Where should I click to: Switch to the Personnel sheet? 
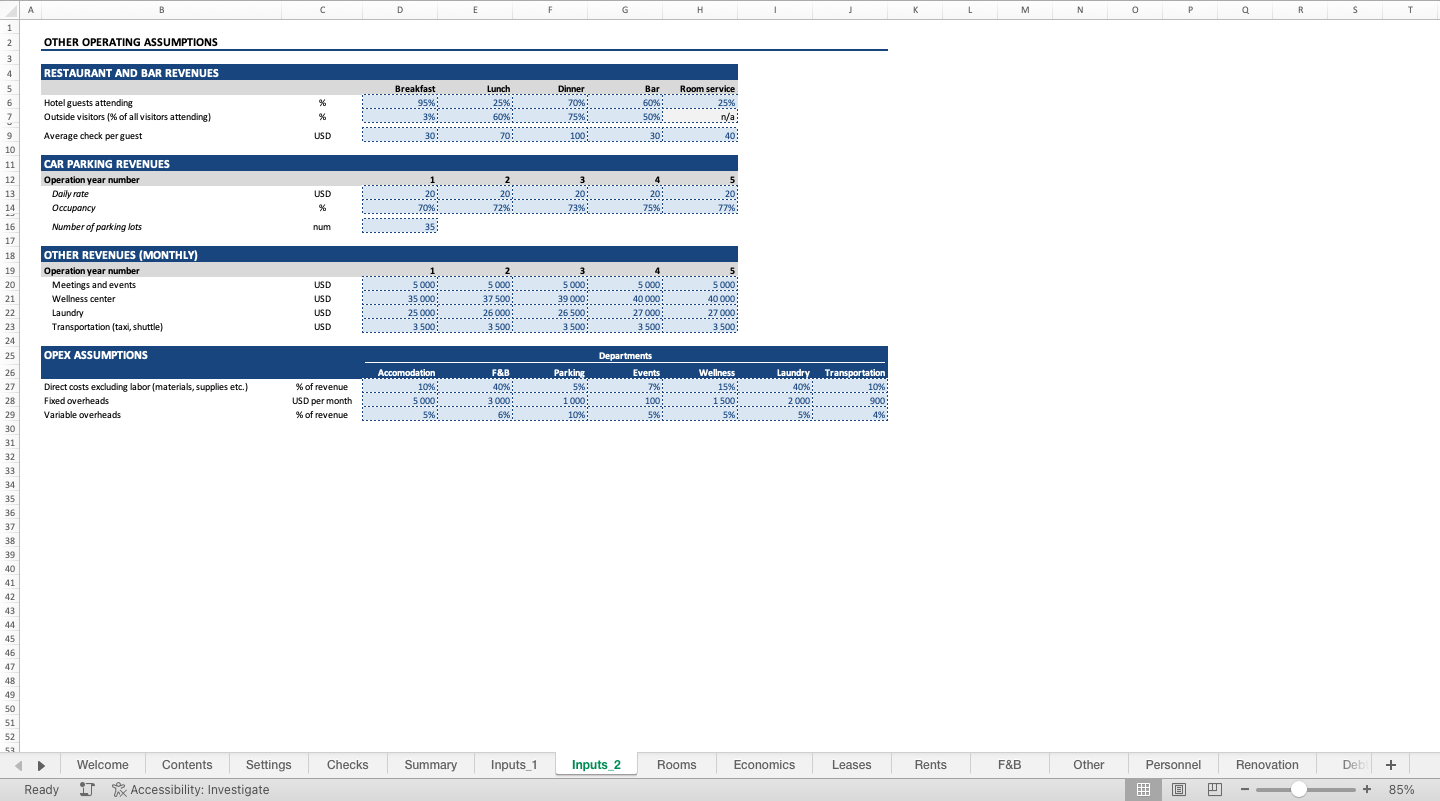click(x=1173, y=764)
